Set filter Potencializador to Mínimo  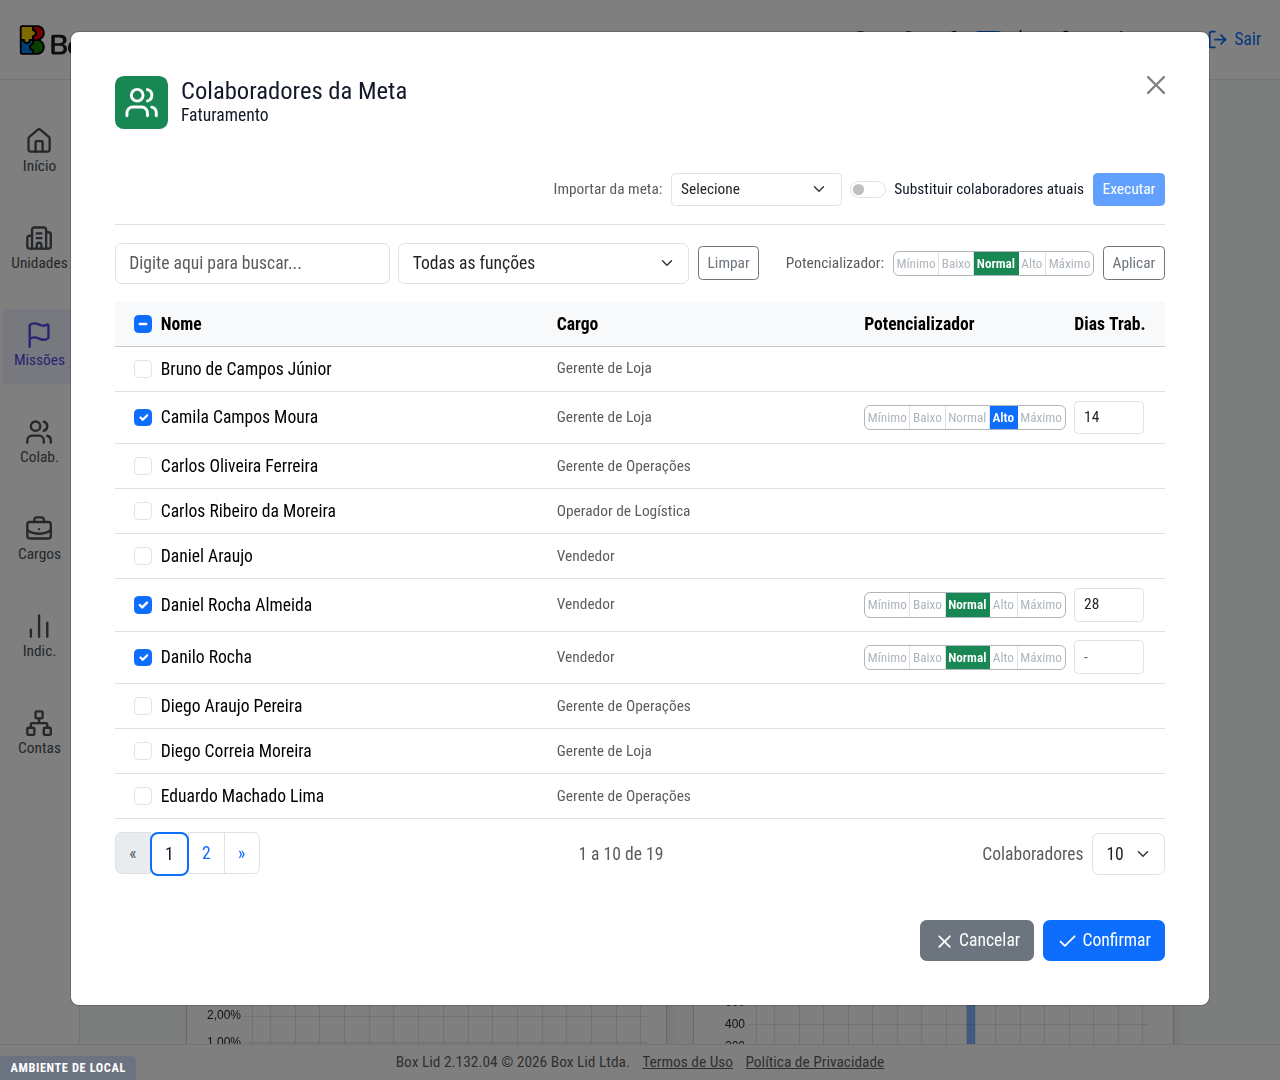coord(916,264)
